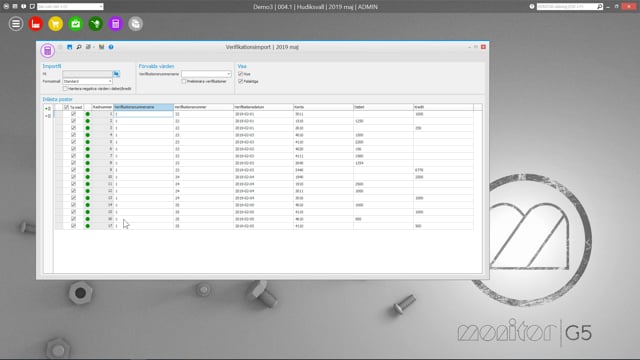Toggle the 'Ta med' header checkbox
This screenshot has height=360, width=640.
pyautogui.click(x=67, y=107)
